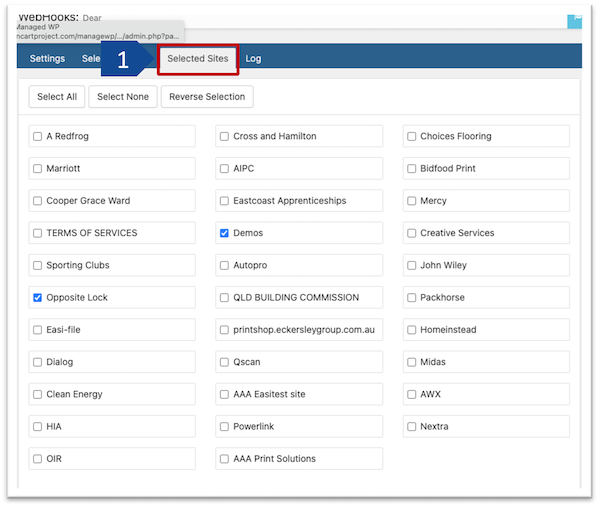Check the Cross and Hamilton box
600x507 pixels.
point(225,137)
